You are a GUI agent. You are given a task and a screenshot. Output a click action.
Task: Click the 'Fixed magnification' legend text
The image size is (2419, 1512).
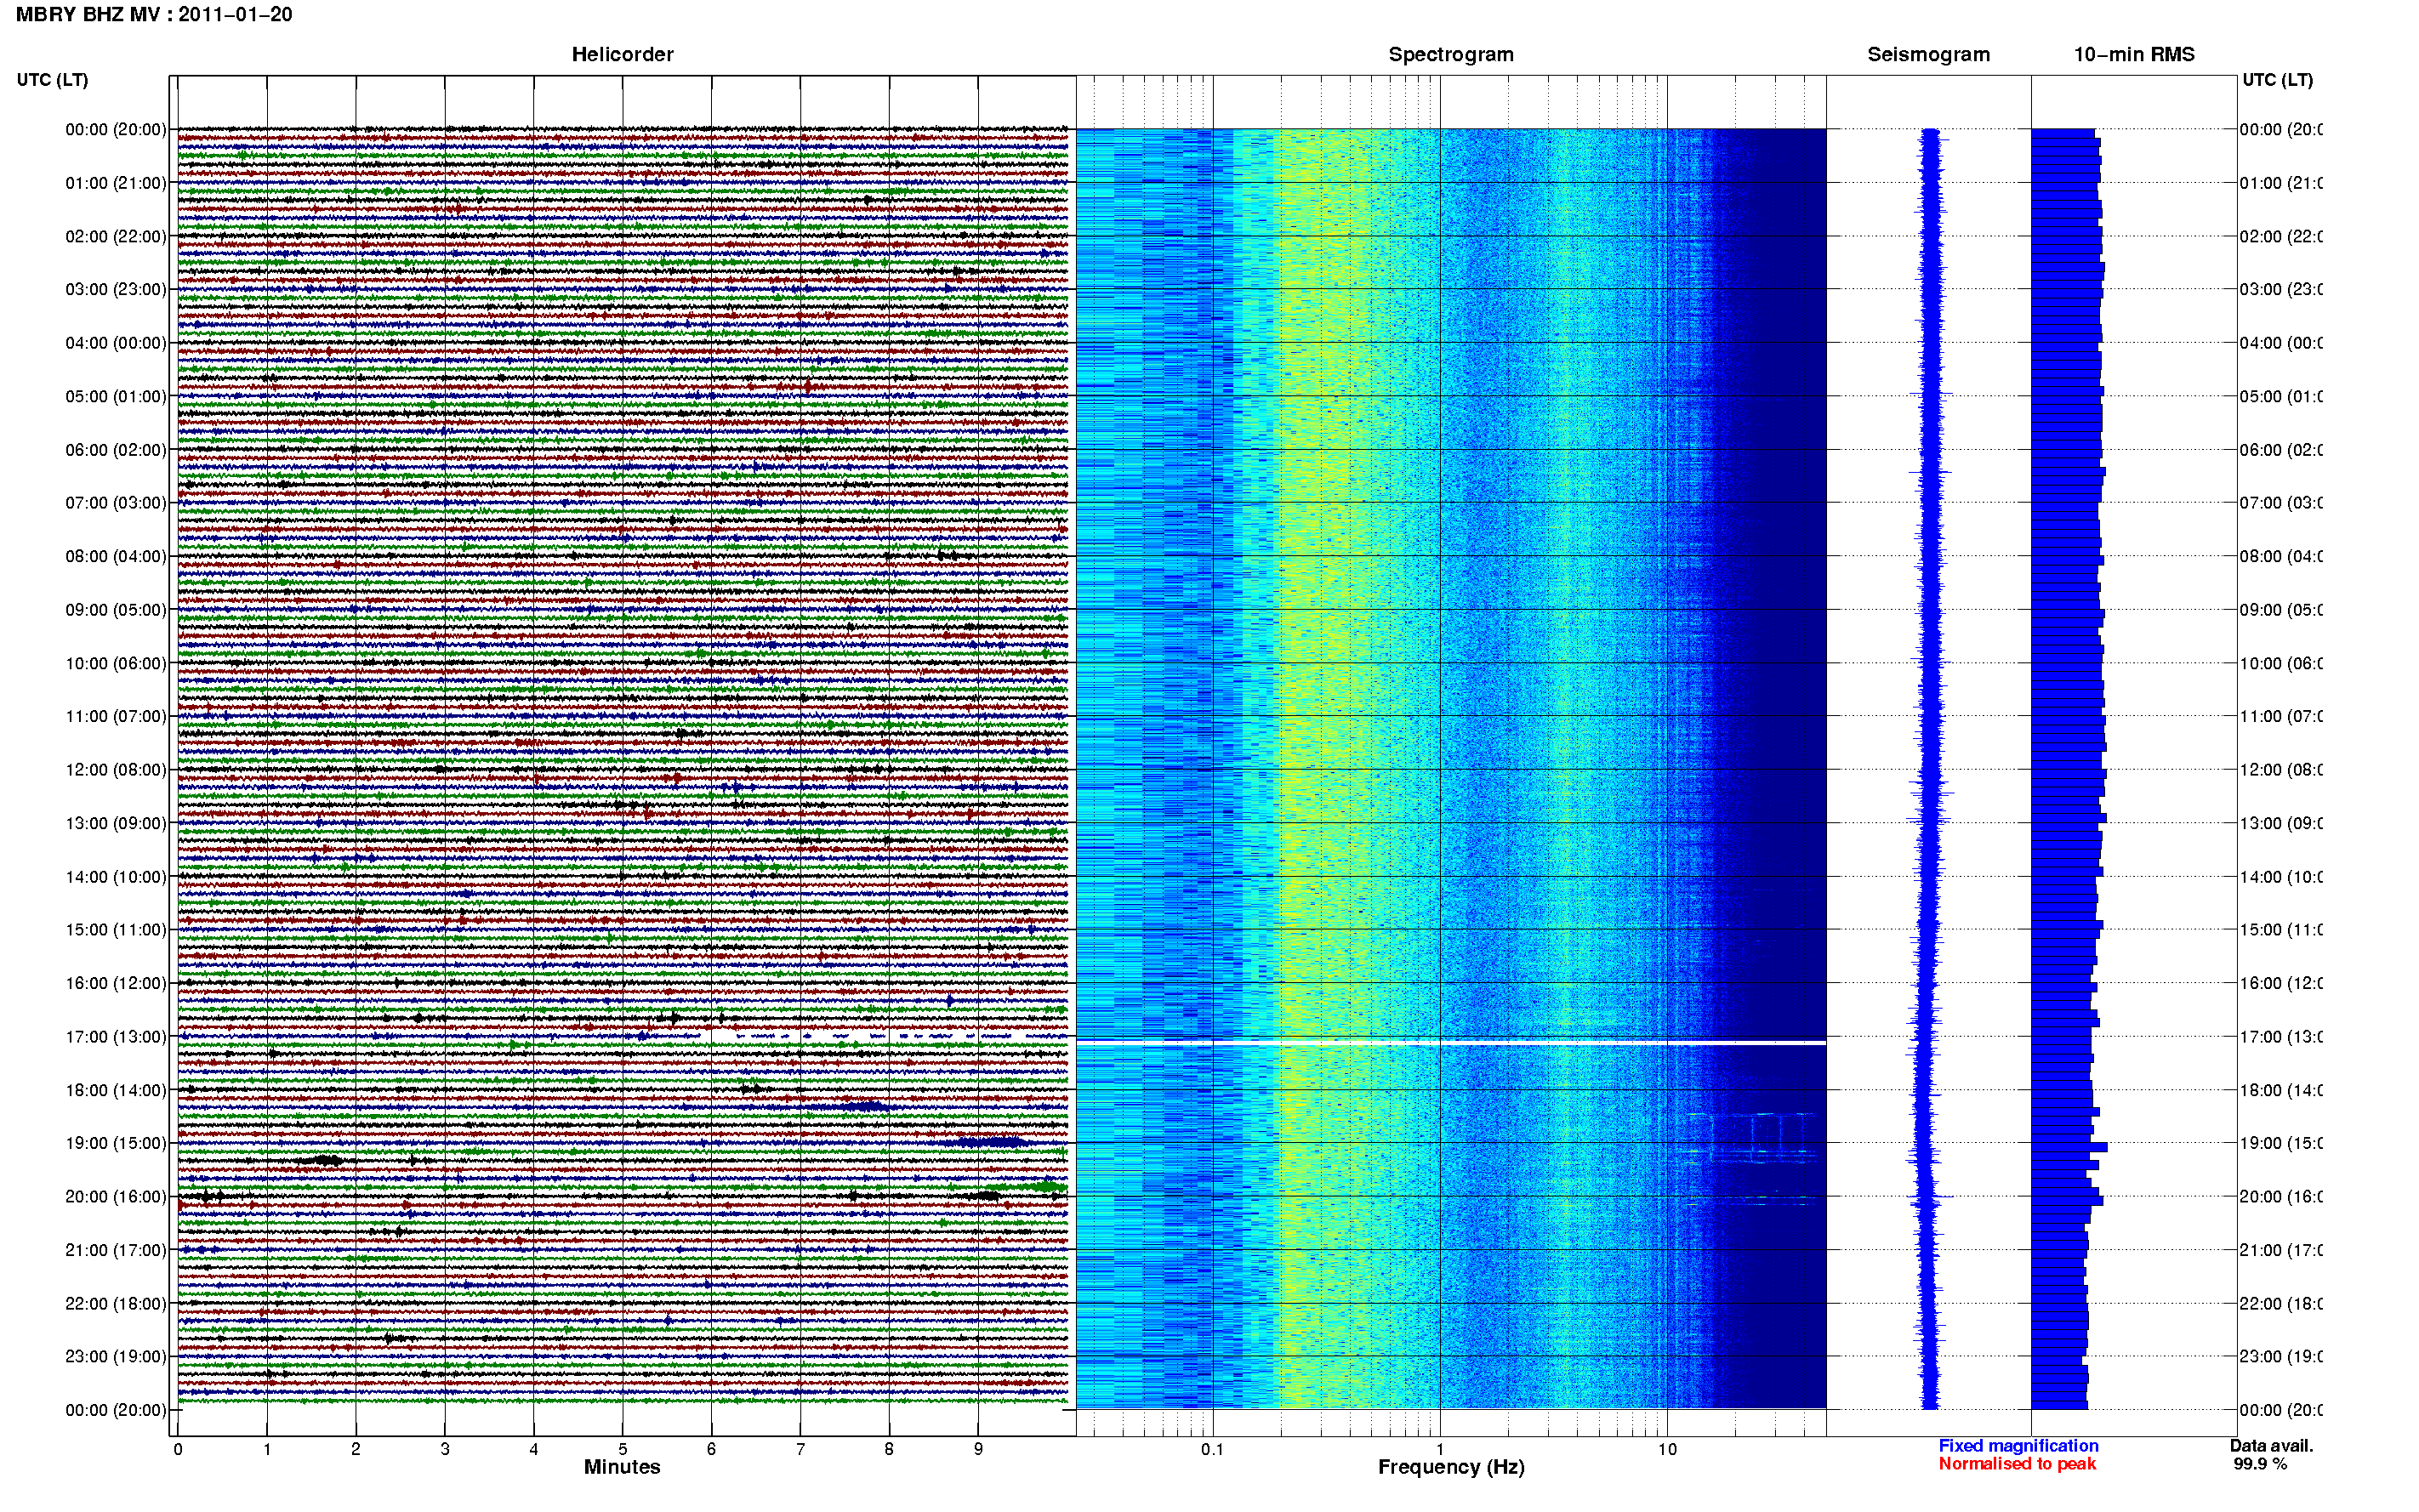tap(2018, 1446)
